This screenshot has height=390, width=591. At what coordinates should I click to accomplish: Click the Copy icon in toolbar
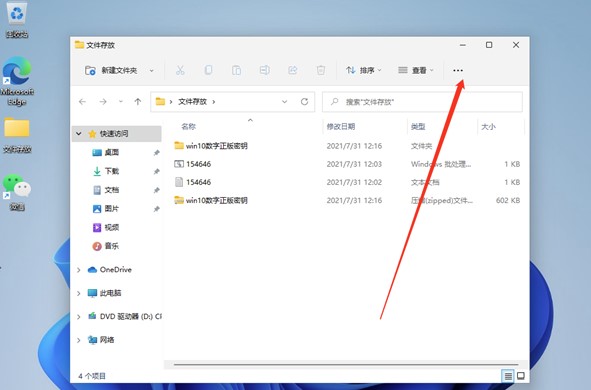208,70
